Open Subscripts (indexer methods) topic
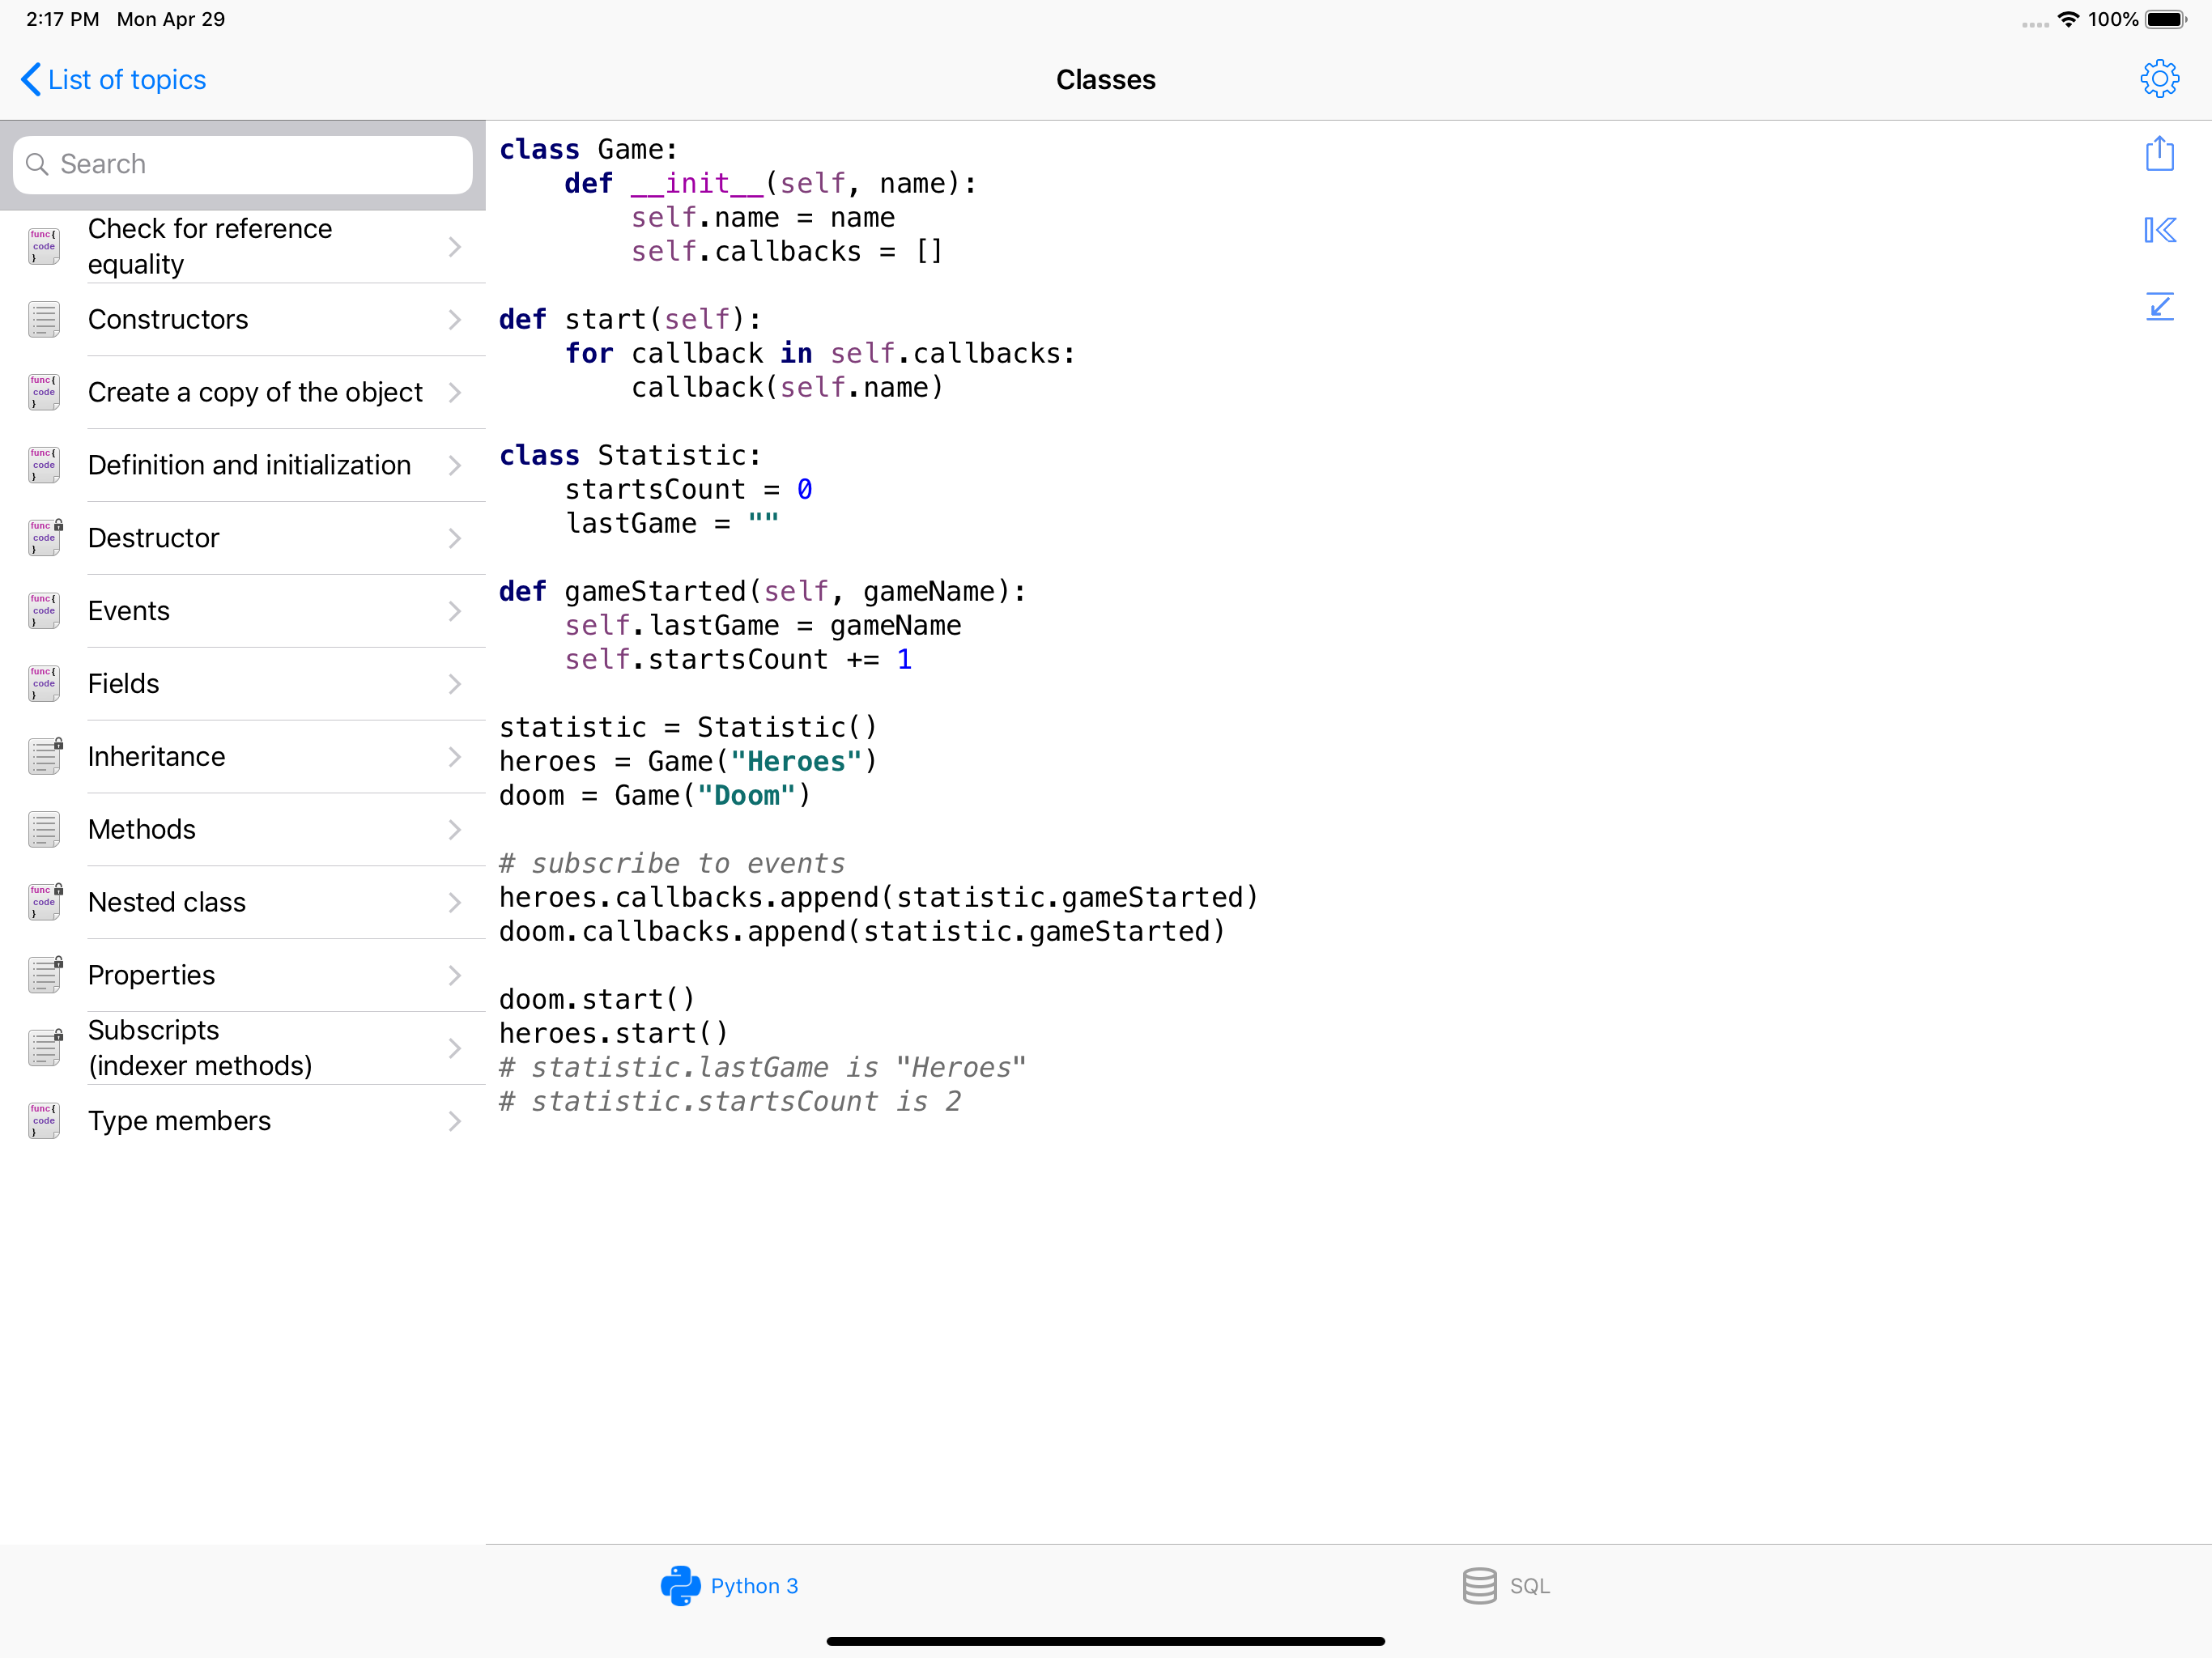This screenshot has width=2212, height=1658. tap(200, 1047)
